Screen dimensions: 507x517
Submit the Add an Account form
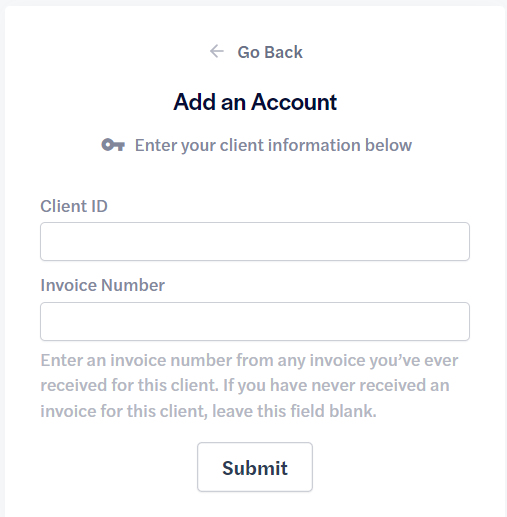coord(255,467)
